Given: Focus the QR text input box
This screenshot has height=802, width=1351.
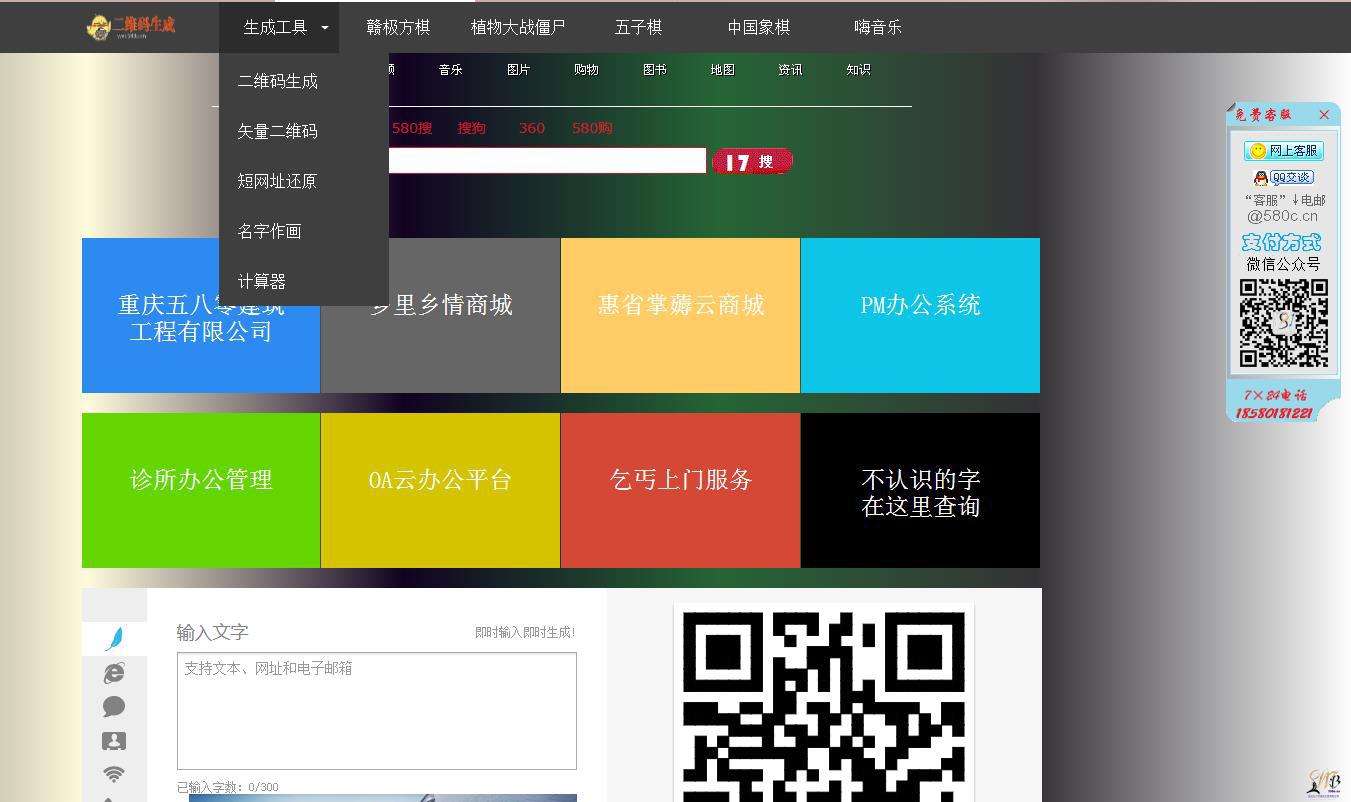Looking at the screenshot, I should [376, 711].
